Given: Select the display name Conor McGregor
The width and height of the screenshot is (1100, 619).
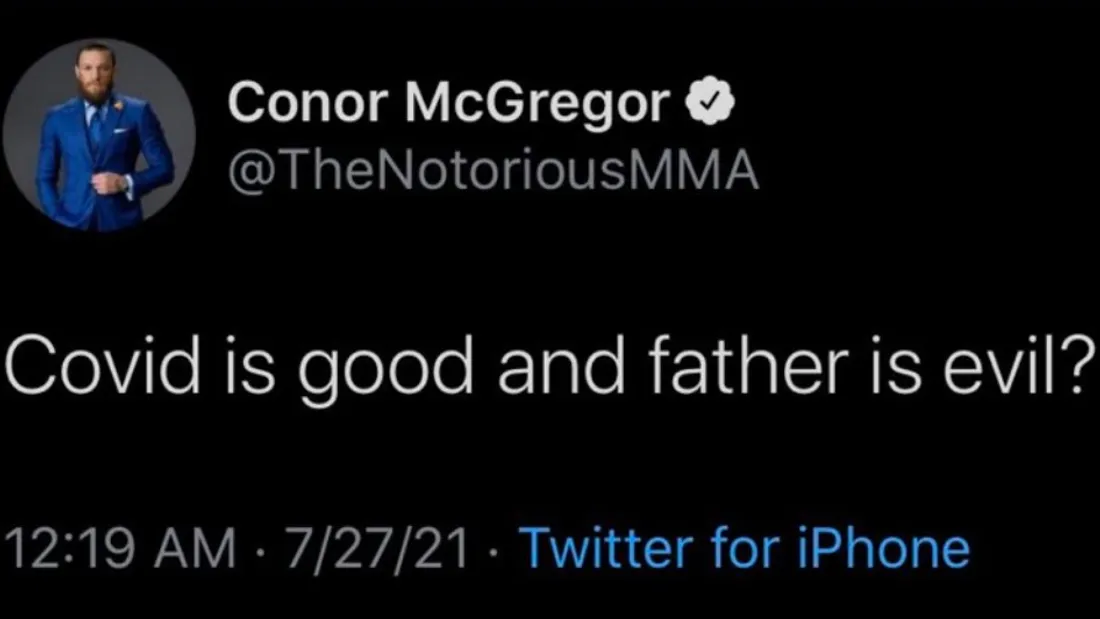Looking at the screenshot, I should click(450, 100).
